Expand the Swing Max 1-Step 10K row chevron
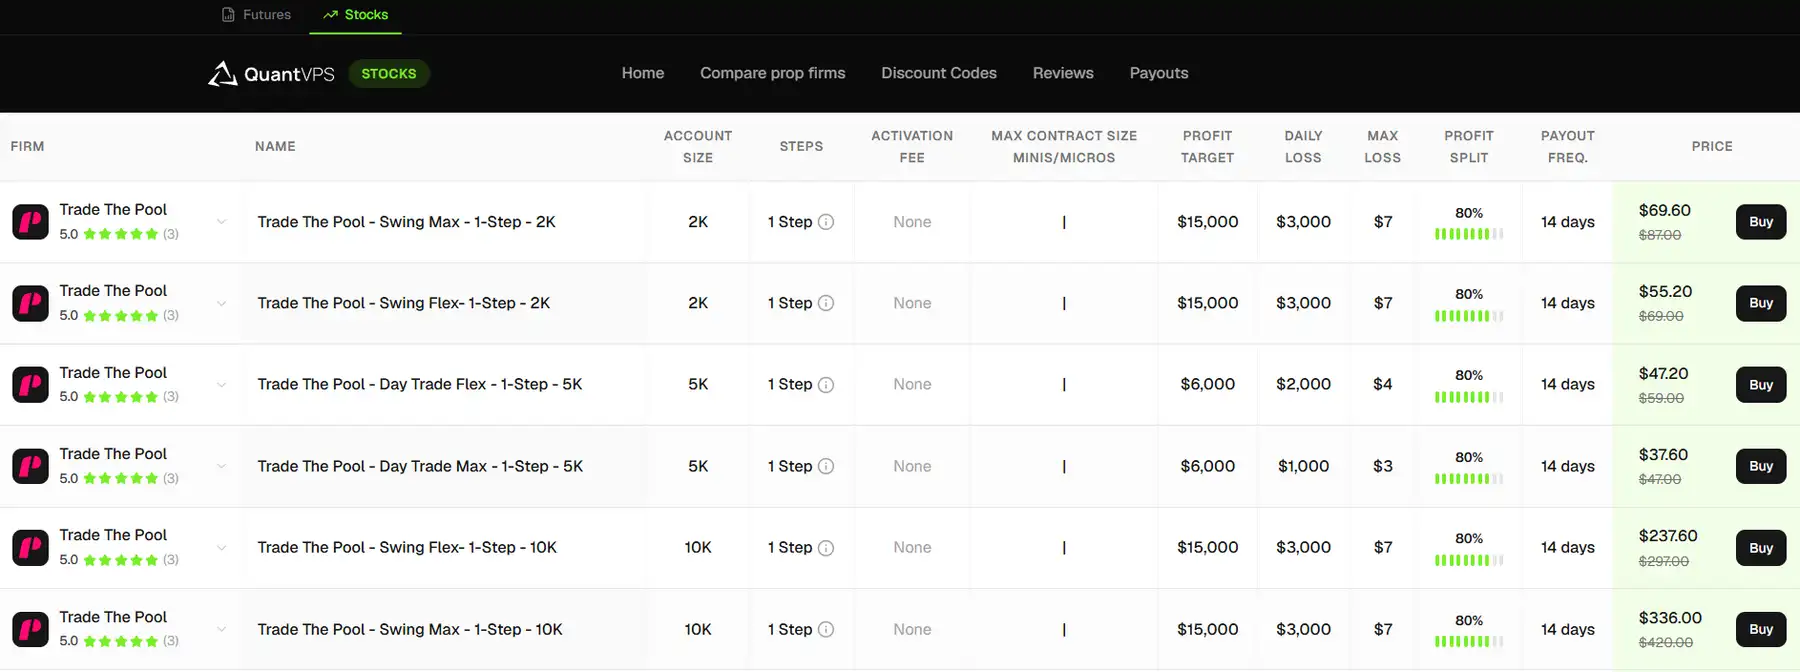 point(221,629)
